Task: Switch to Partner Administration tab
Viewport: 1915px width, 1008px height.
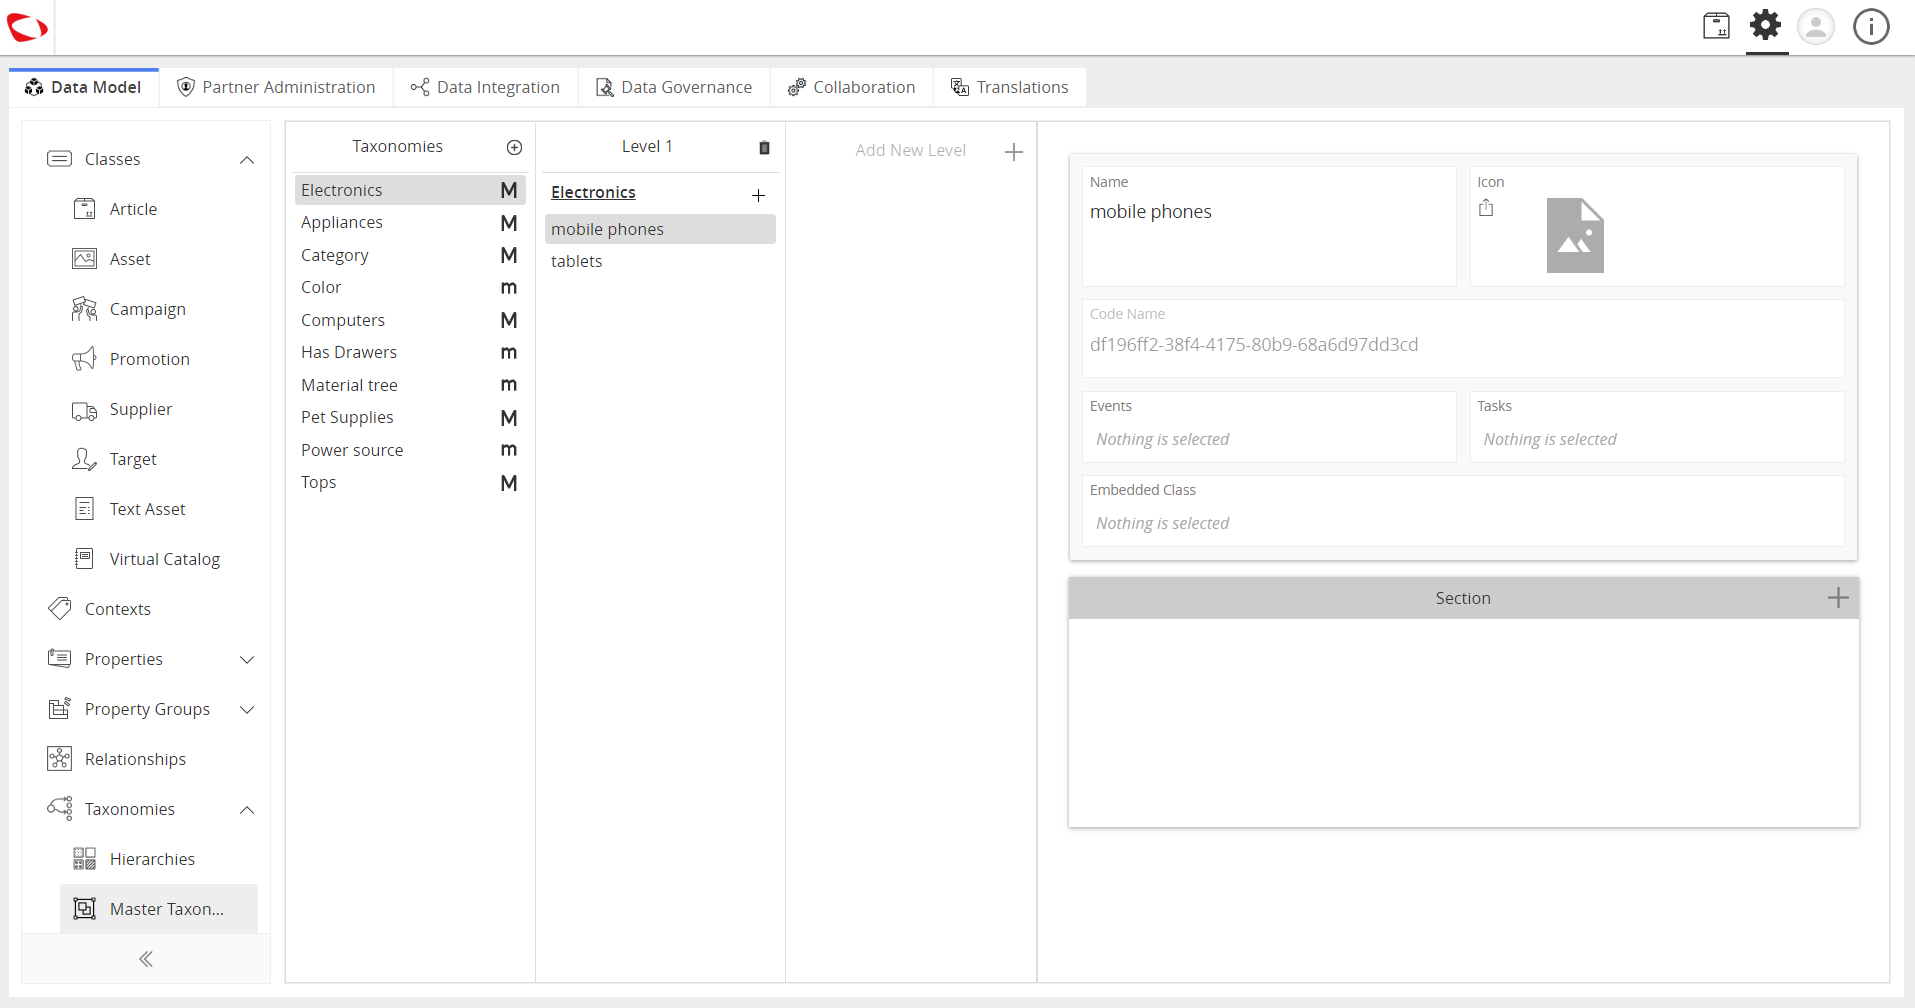Action: [276, 88]
